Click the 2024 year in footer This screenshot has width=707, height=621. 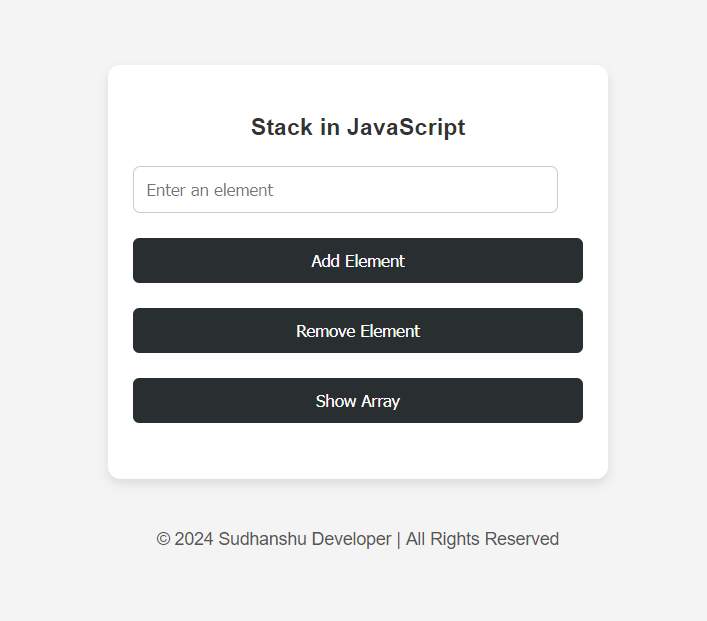click(x=194, y=539)
